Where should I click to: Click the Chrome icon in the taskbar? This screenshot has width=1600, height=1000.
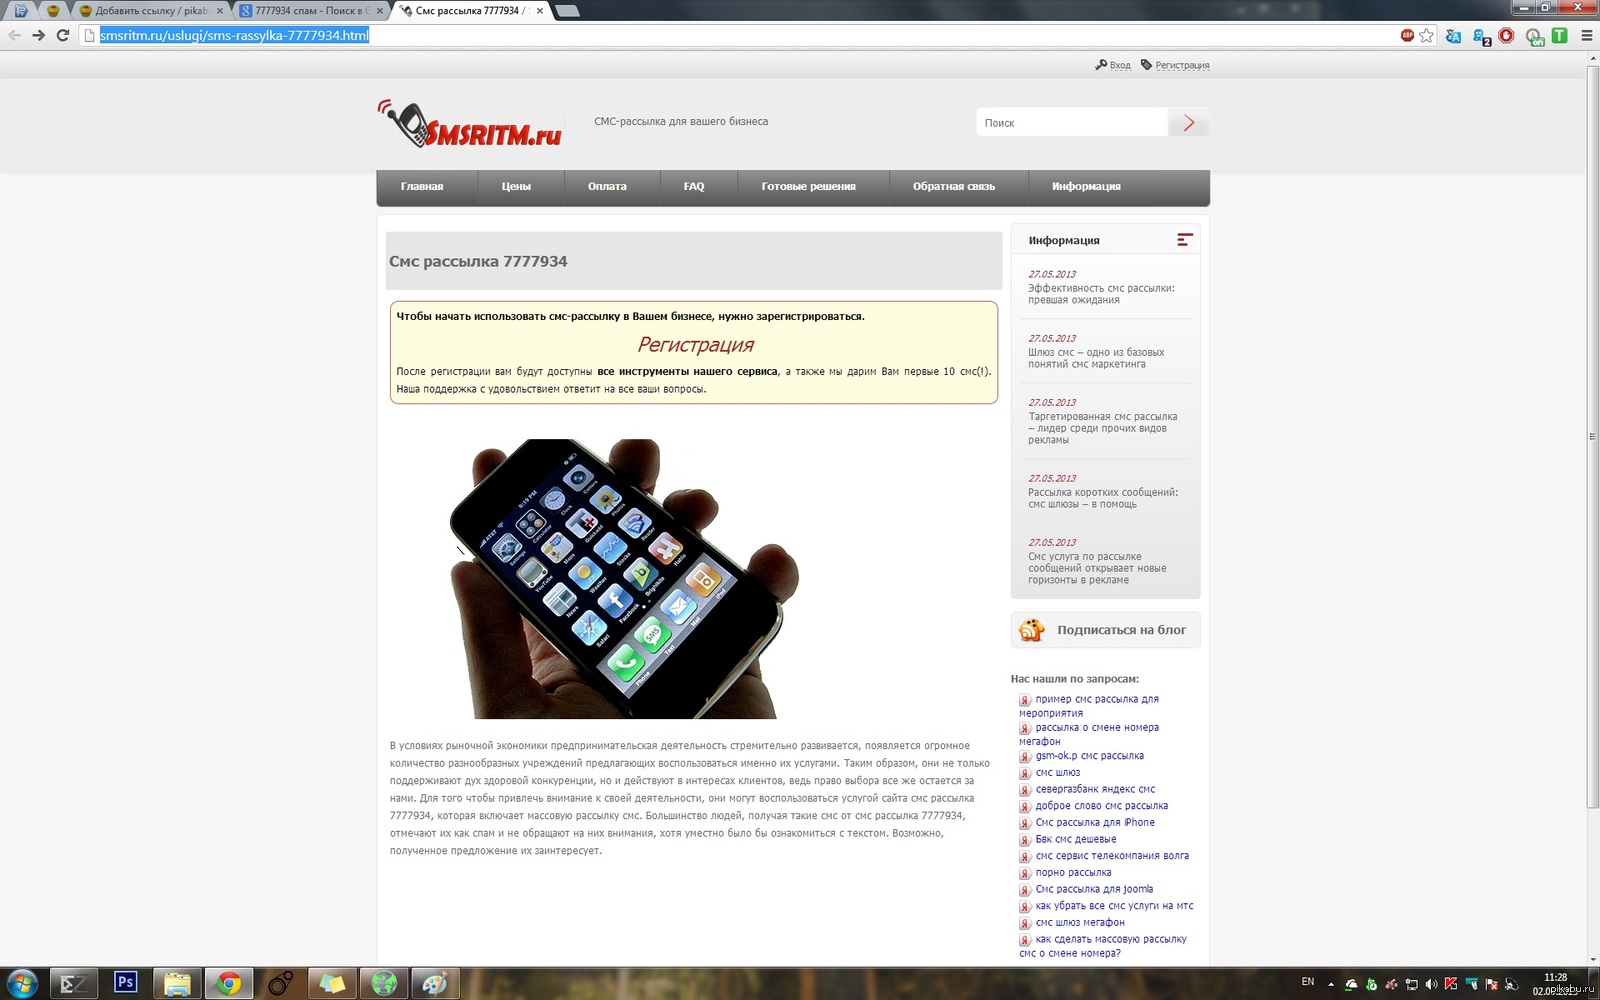[x=229, y=984]
